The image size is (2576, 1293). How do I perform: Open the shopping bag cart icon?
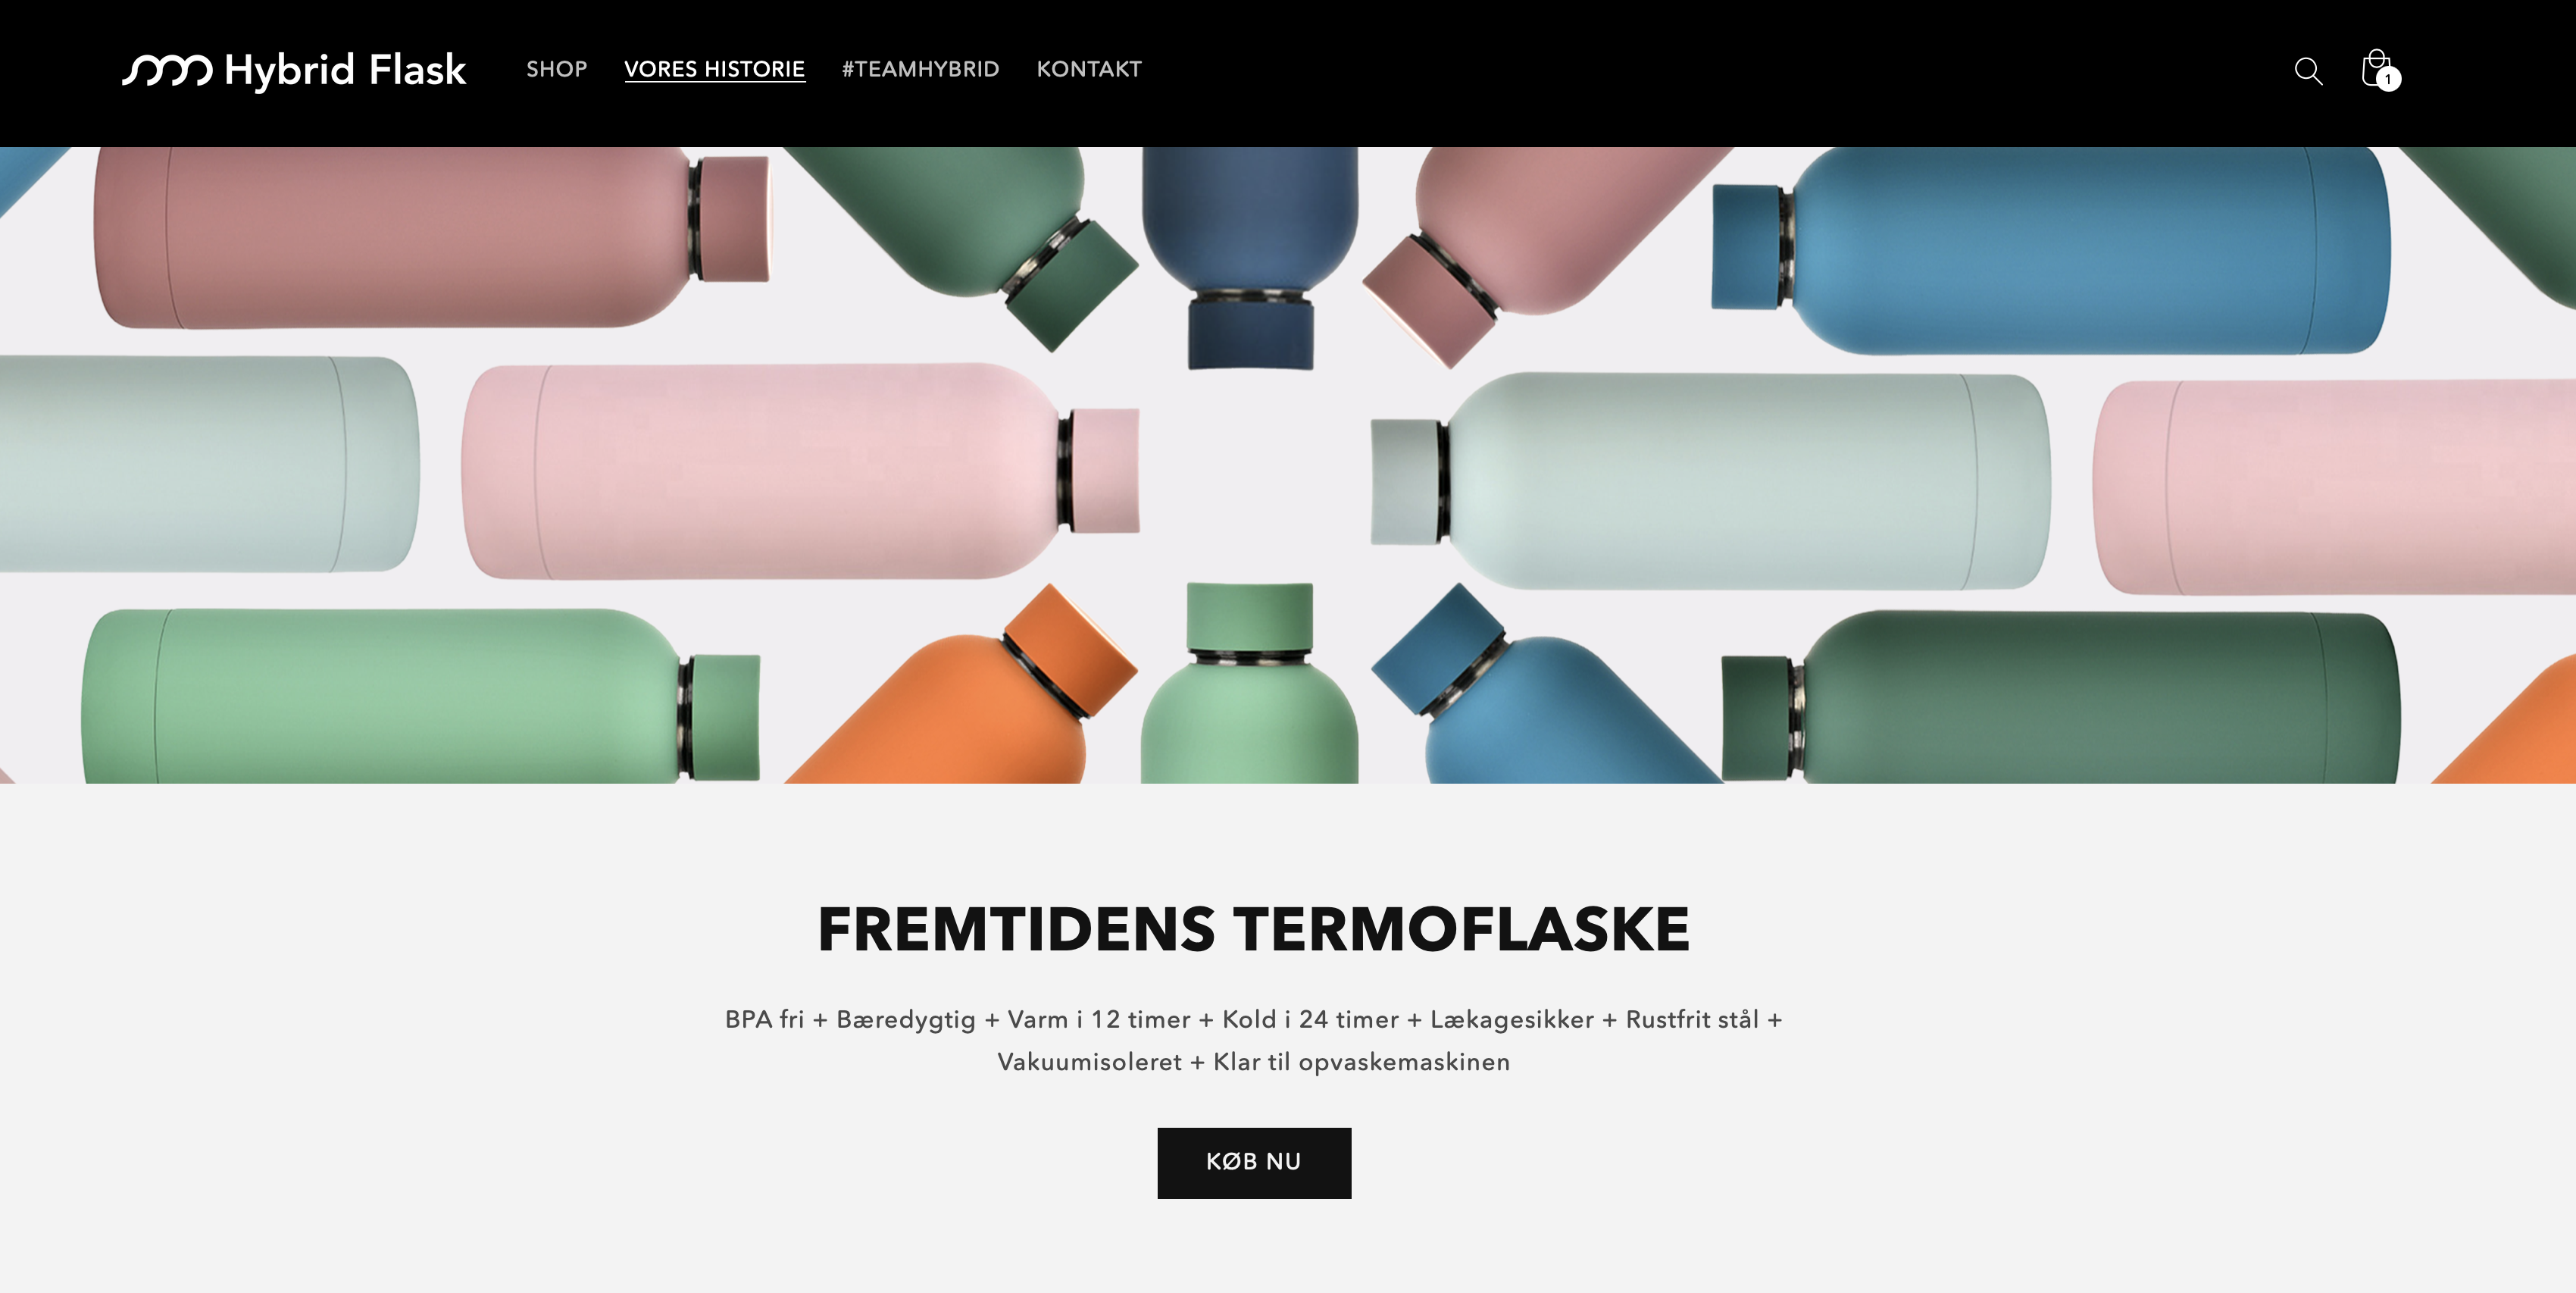click(x=2376, y=68)
